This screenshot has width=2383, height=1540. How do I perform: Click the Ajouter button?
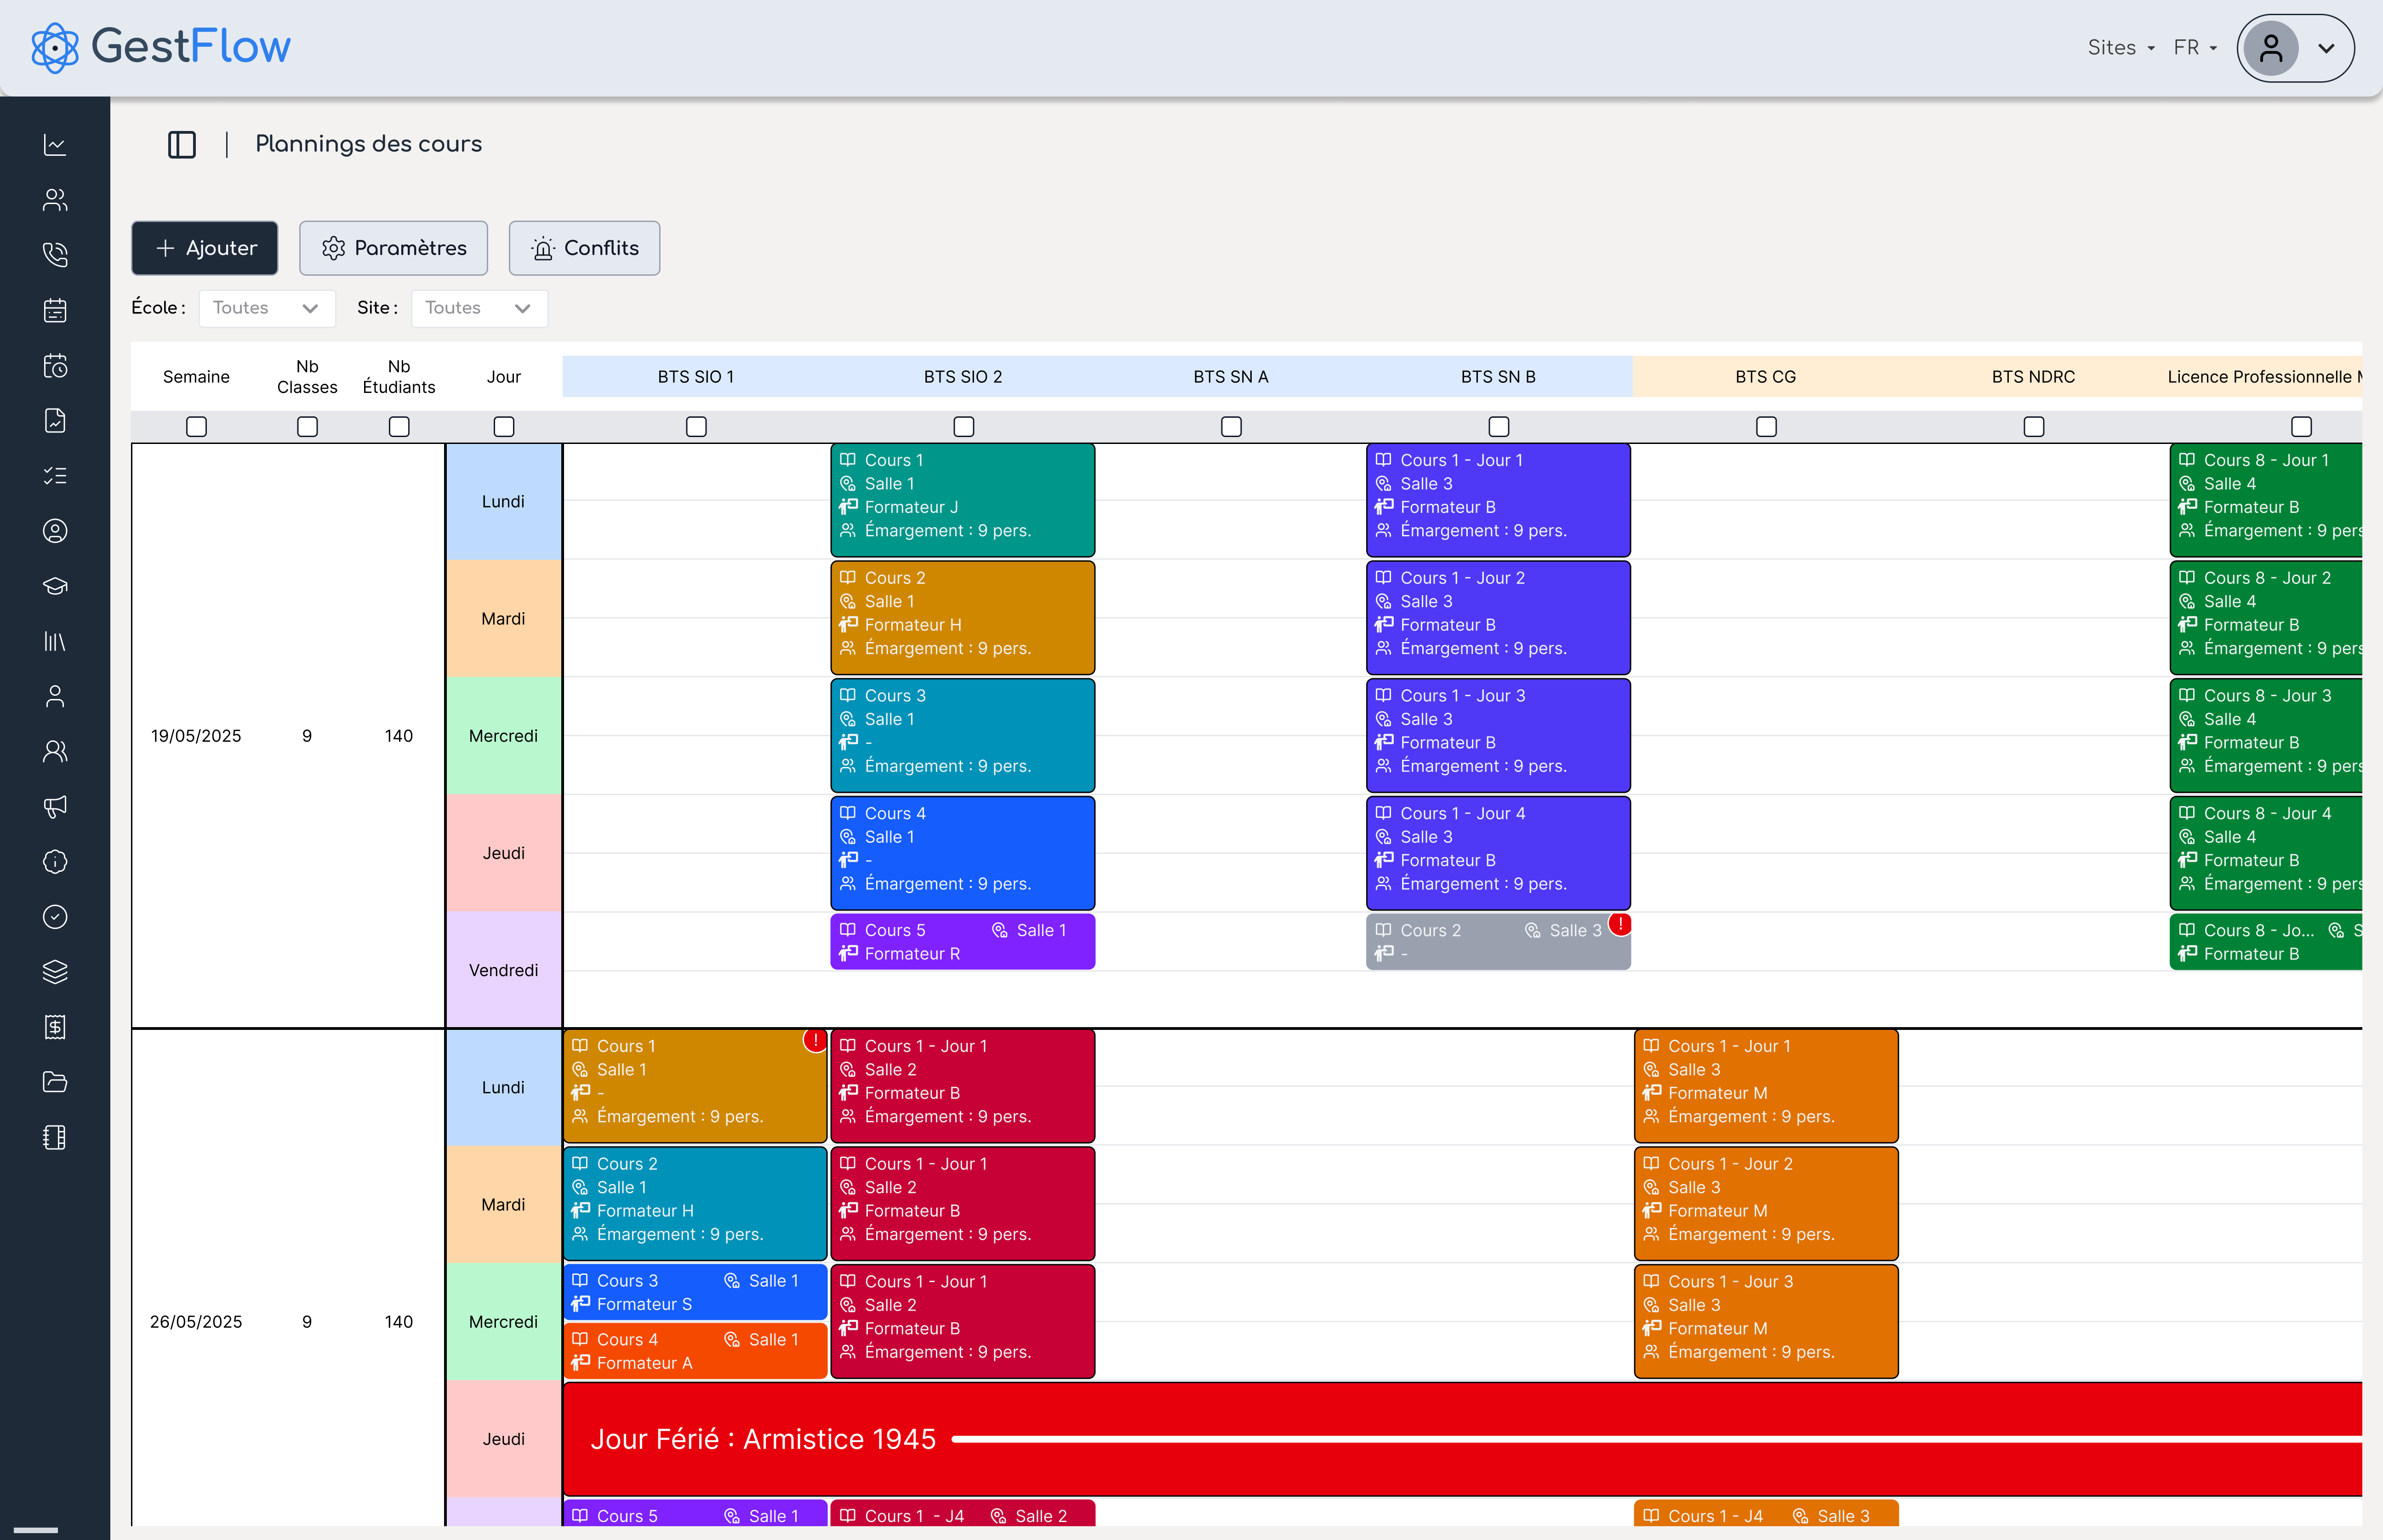(205, 248)
